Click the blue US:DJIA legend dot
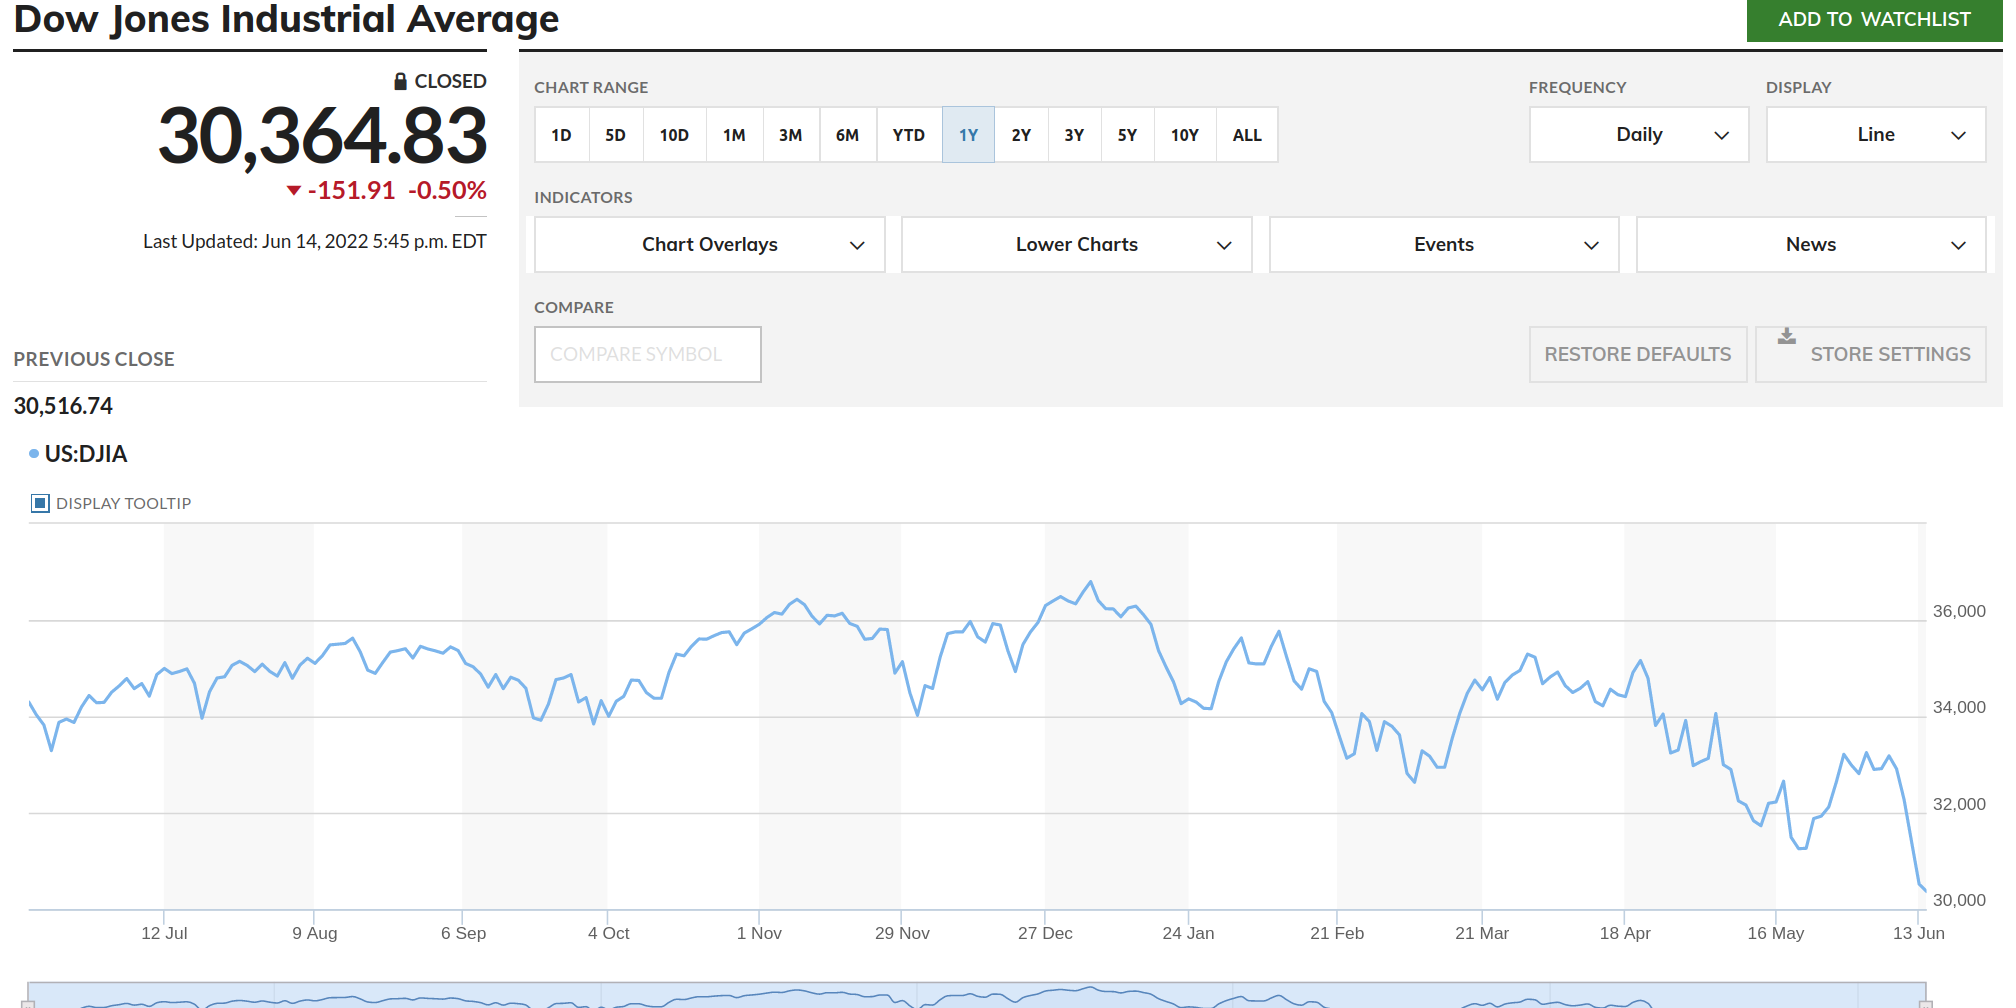The height and width of the screenshot is (1008, 2016). [34, 454]
